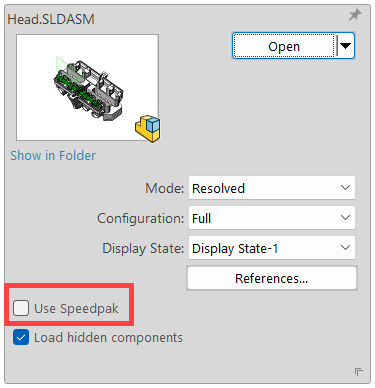Expand the Mode chevron arrow

click(x=346, y=188)
